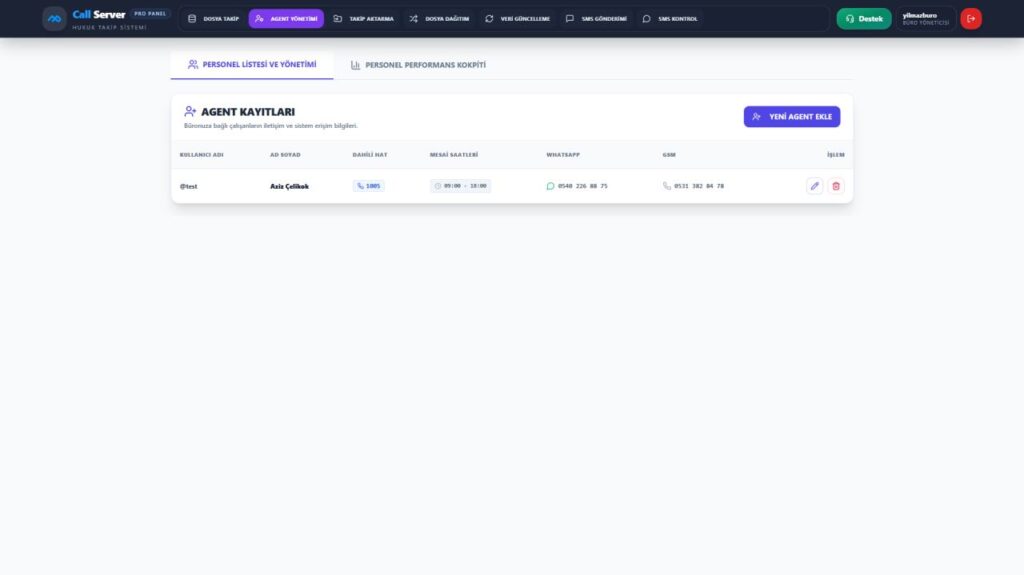
Task: Click the internal line badge 1005
Action: [x=368, y=186]
